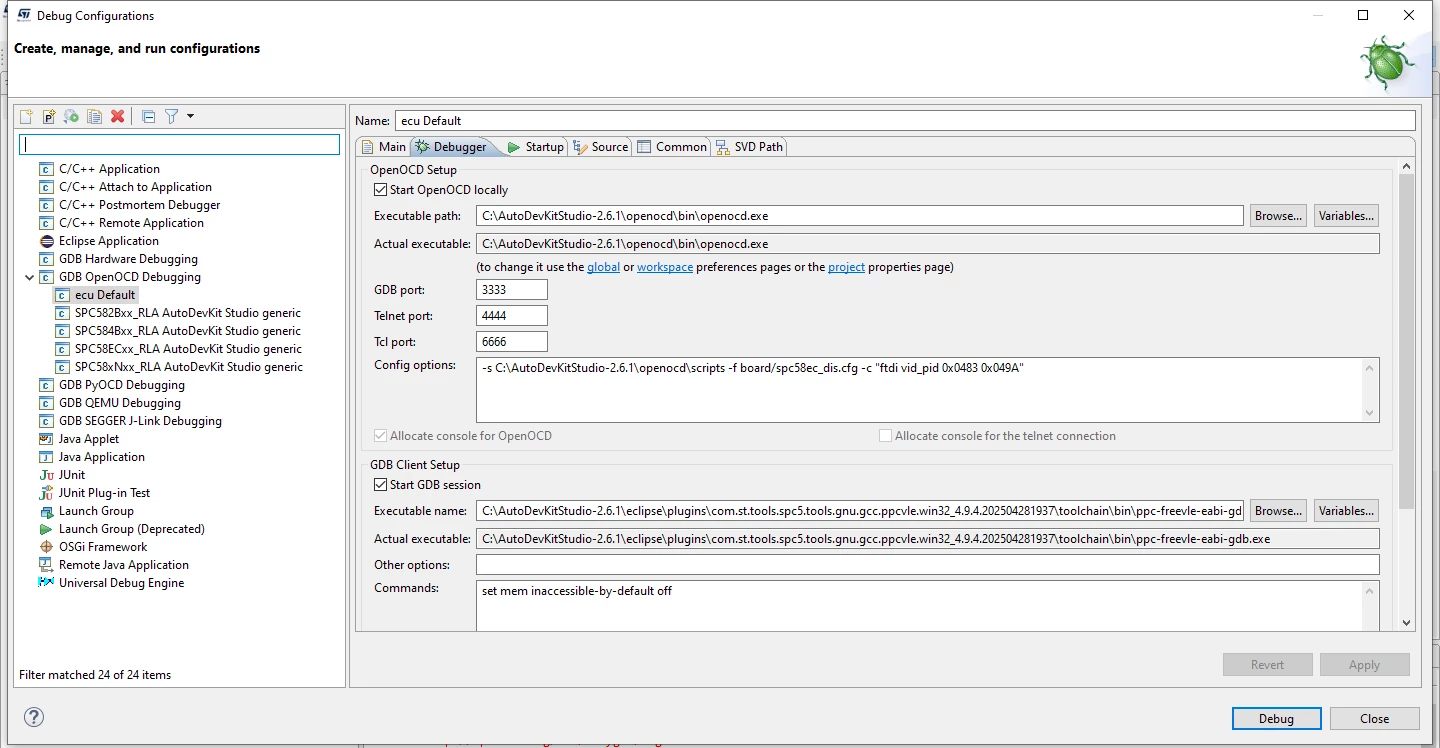Switch to the SVD Path tab

(749, 147)
